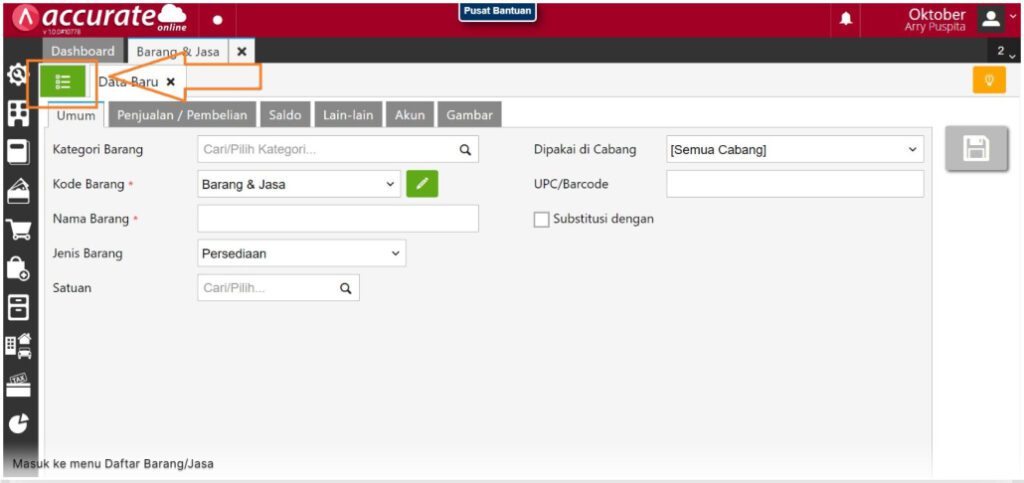Go to the Dashboard tab
Image resolution: width=1024 pixels, height=483 pixels.
tap(83, 51)
